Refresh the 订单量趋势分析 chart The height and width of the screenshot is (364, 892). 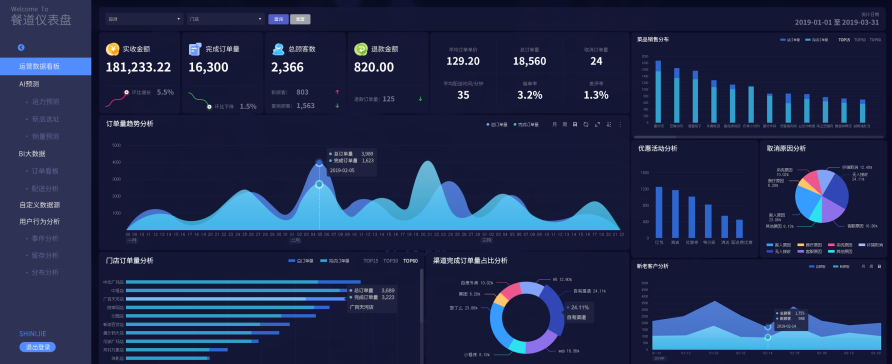pyautogui.click(x=586, y=124)
